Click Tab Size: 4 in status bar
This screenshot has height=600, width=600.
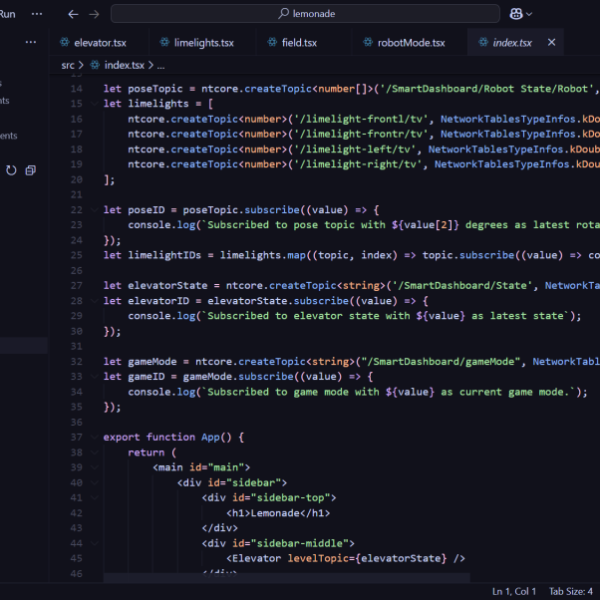click(x=571, y=591)
